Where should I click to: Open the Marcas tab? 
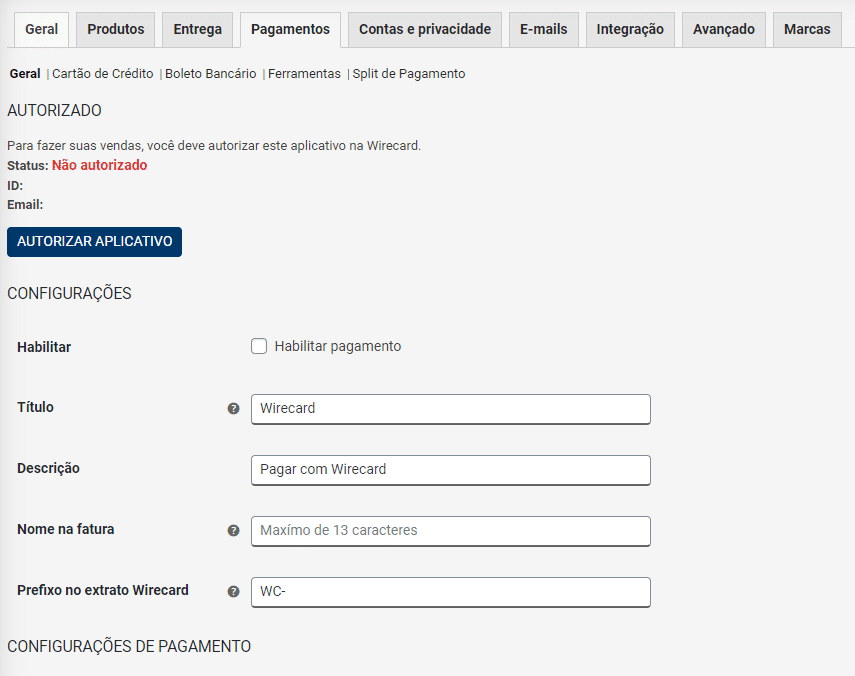pyautogui.click(x=807, y=29)
